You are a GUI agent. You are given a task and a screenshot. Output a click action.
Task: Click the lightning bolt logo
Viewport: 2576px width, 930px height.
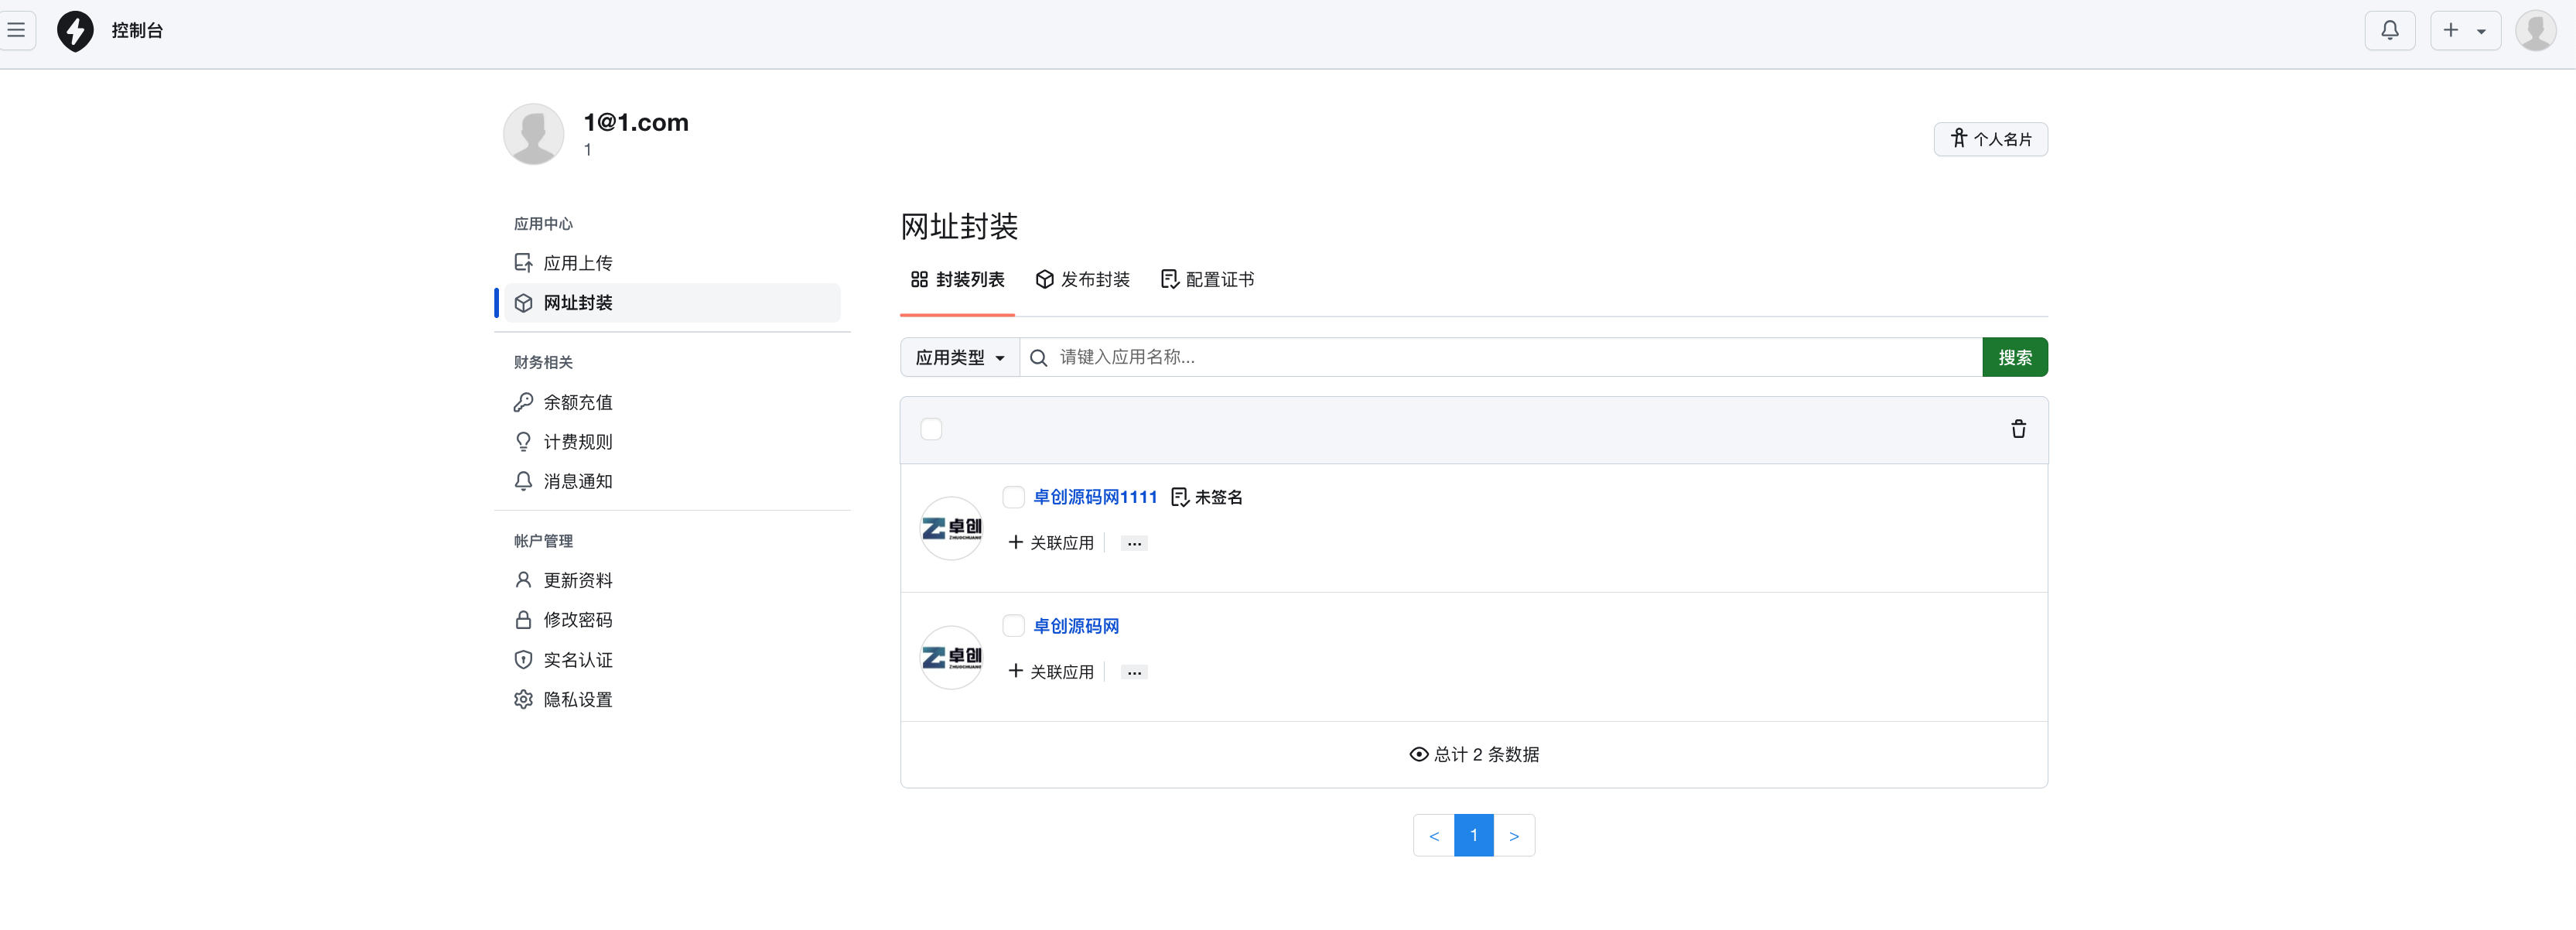pos(75,31)
